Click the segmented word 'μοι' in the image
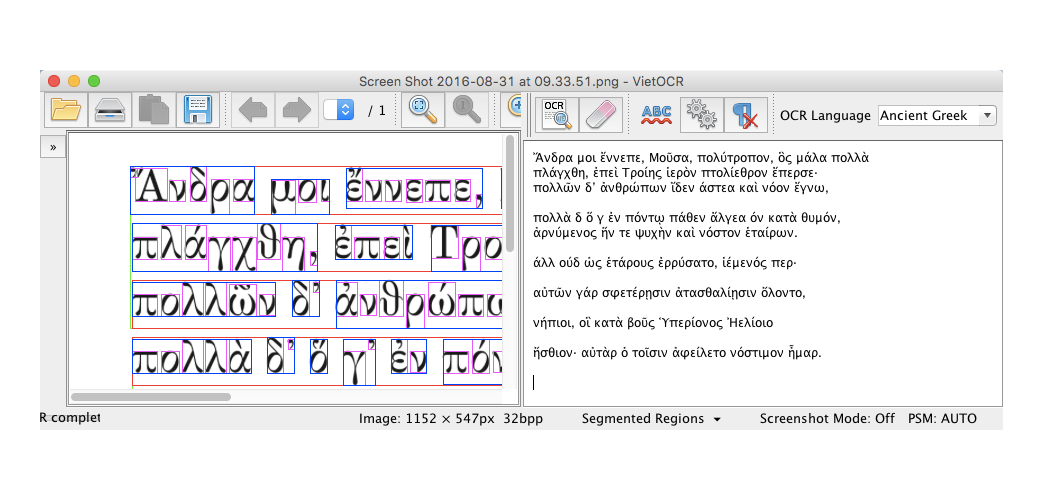Screen dimensions: 1043x500 (301, 197)
